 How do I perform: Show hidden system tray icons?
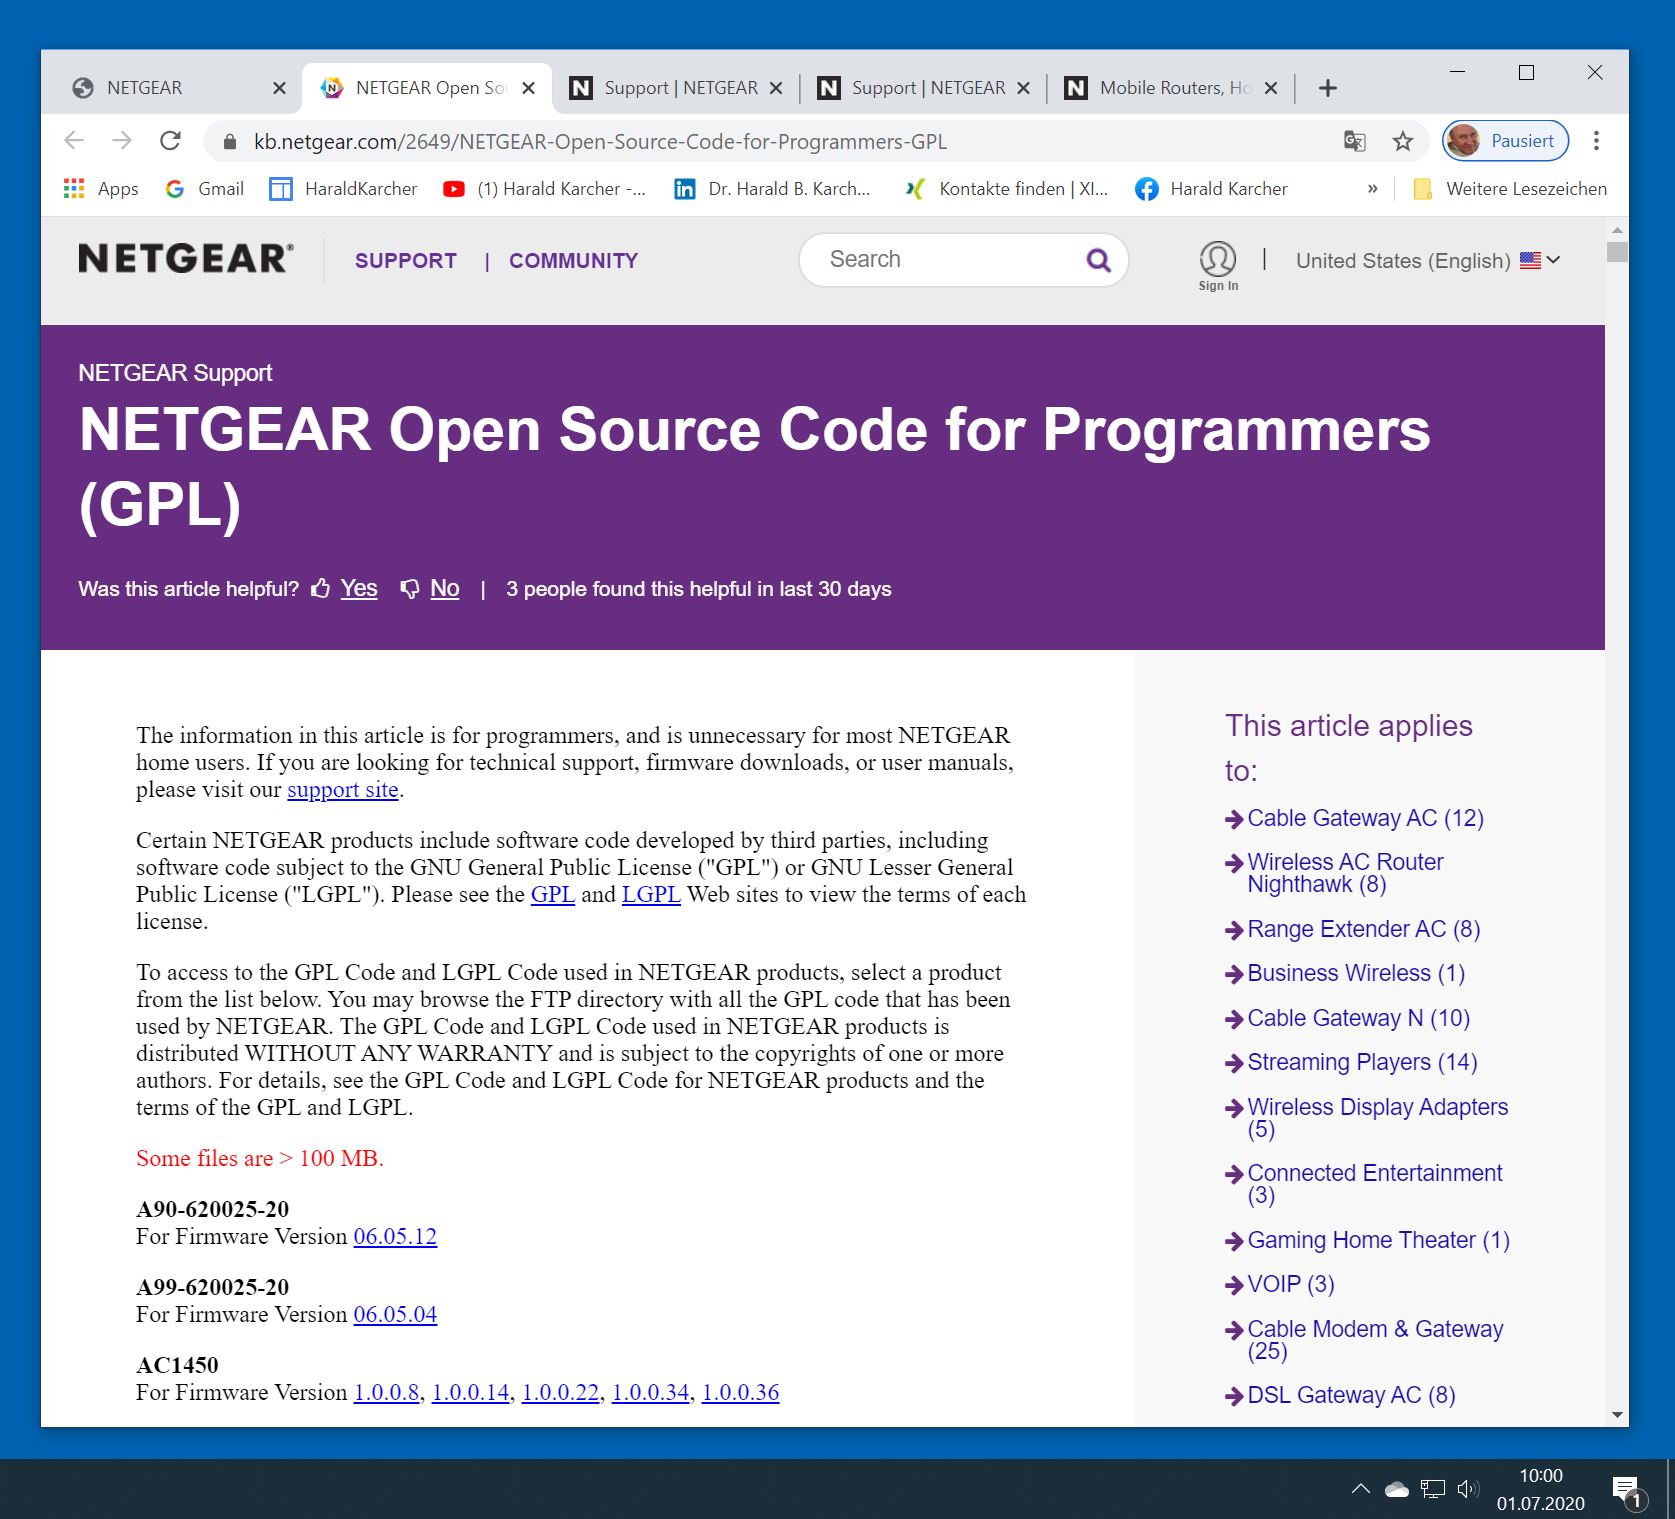[x=1360, y=1489]
